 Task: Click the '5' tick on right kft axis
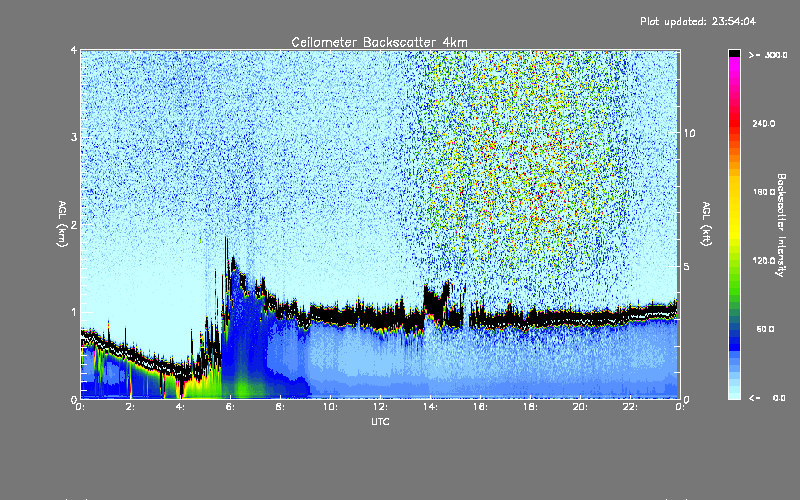[x=687, y=266]
